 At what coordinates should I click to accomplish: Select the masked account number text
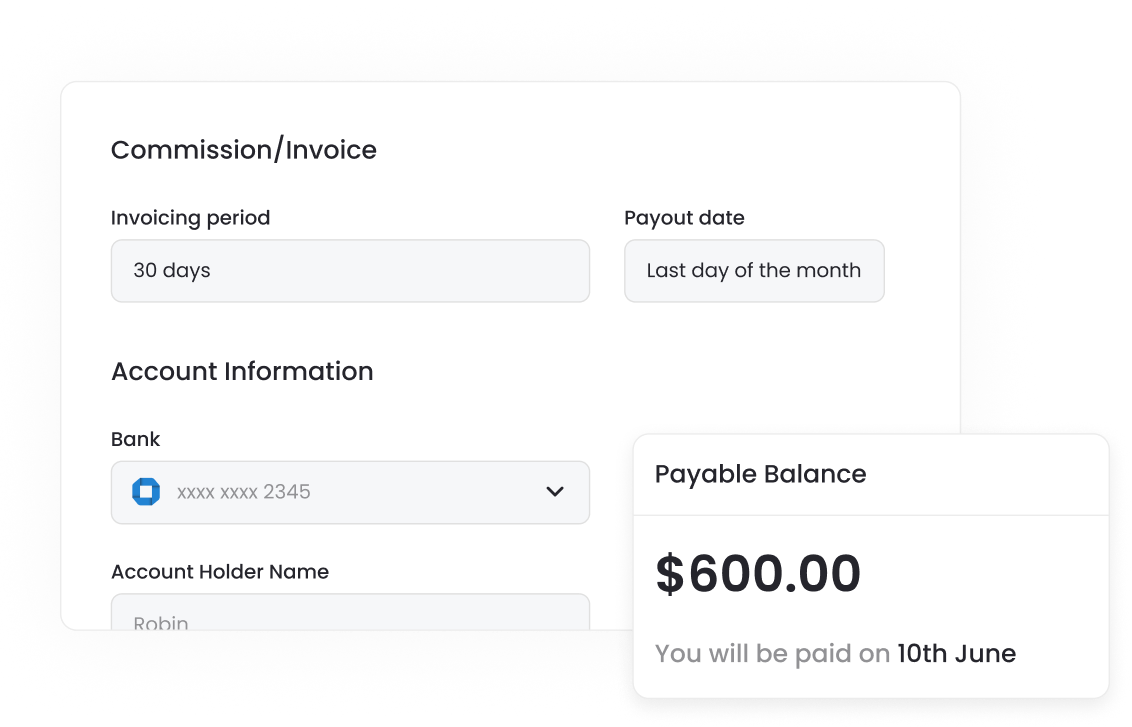pyautogui.click(x=244, y=492)
